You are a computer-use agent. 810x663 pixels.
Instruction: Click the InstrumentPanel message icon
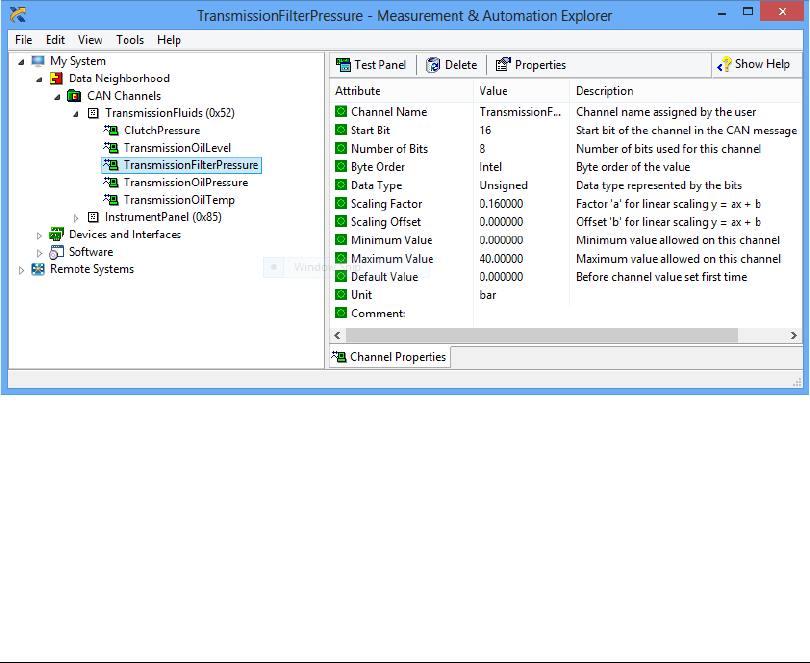coord(93,217)
